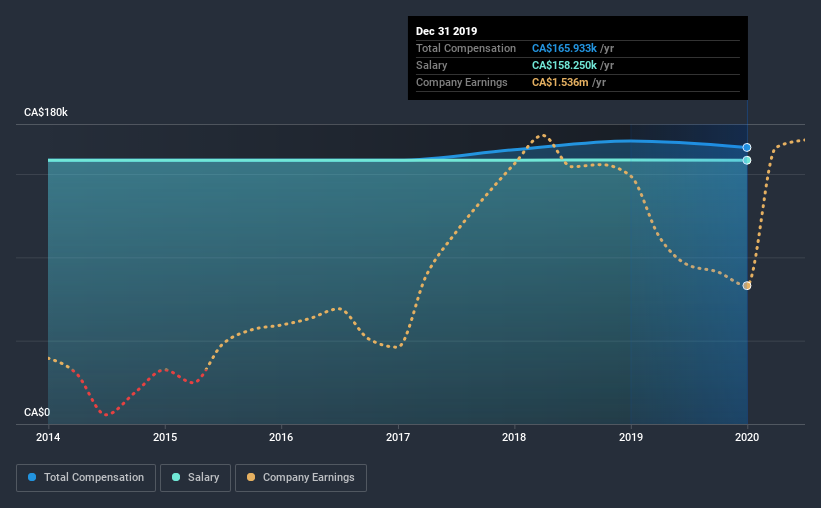The width and height of the screenshot is (821, 508).
Task: Toggle the Salary legend button
Action: [x=195, y=478]
